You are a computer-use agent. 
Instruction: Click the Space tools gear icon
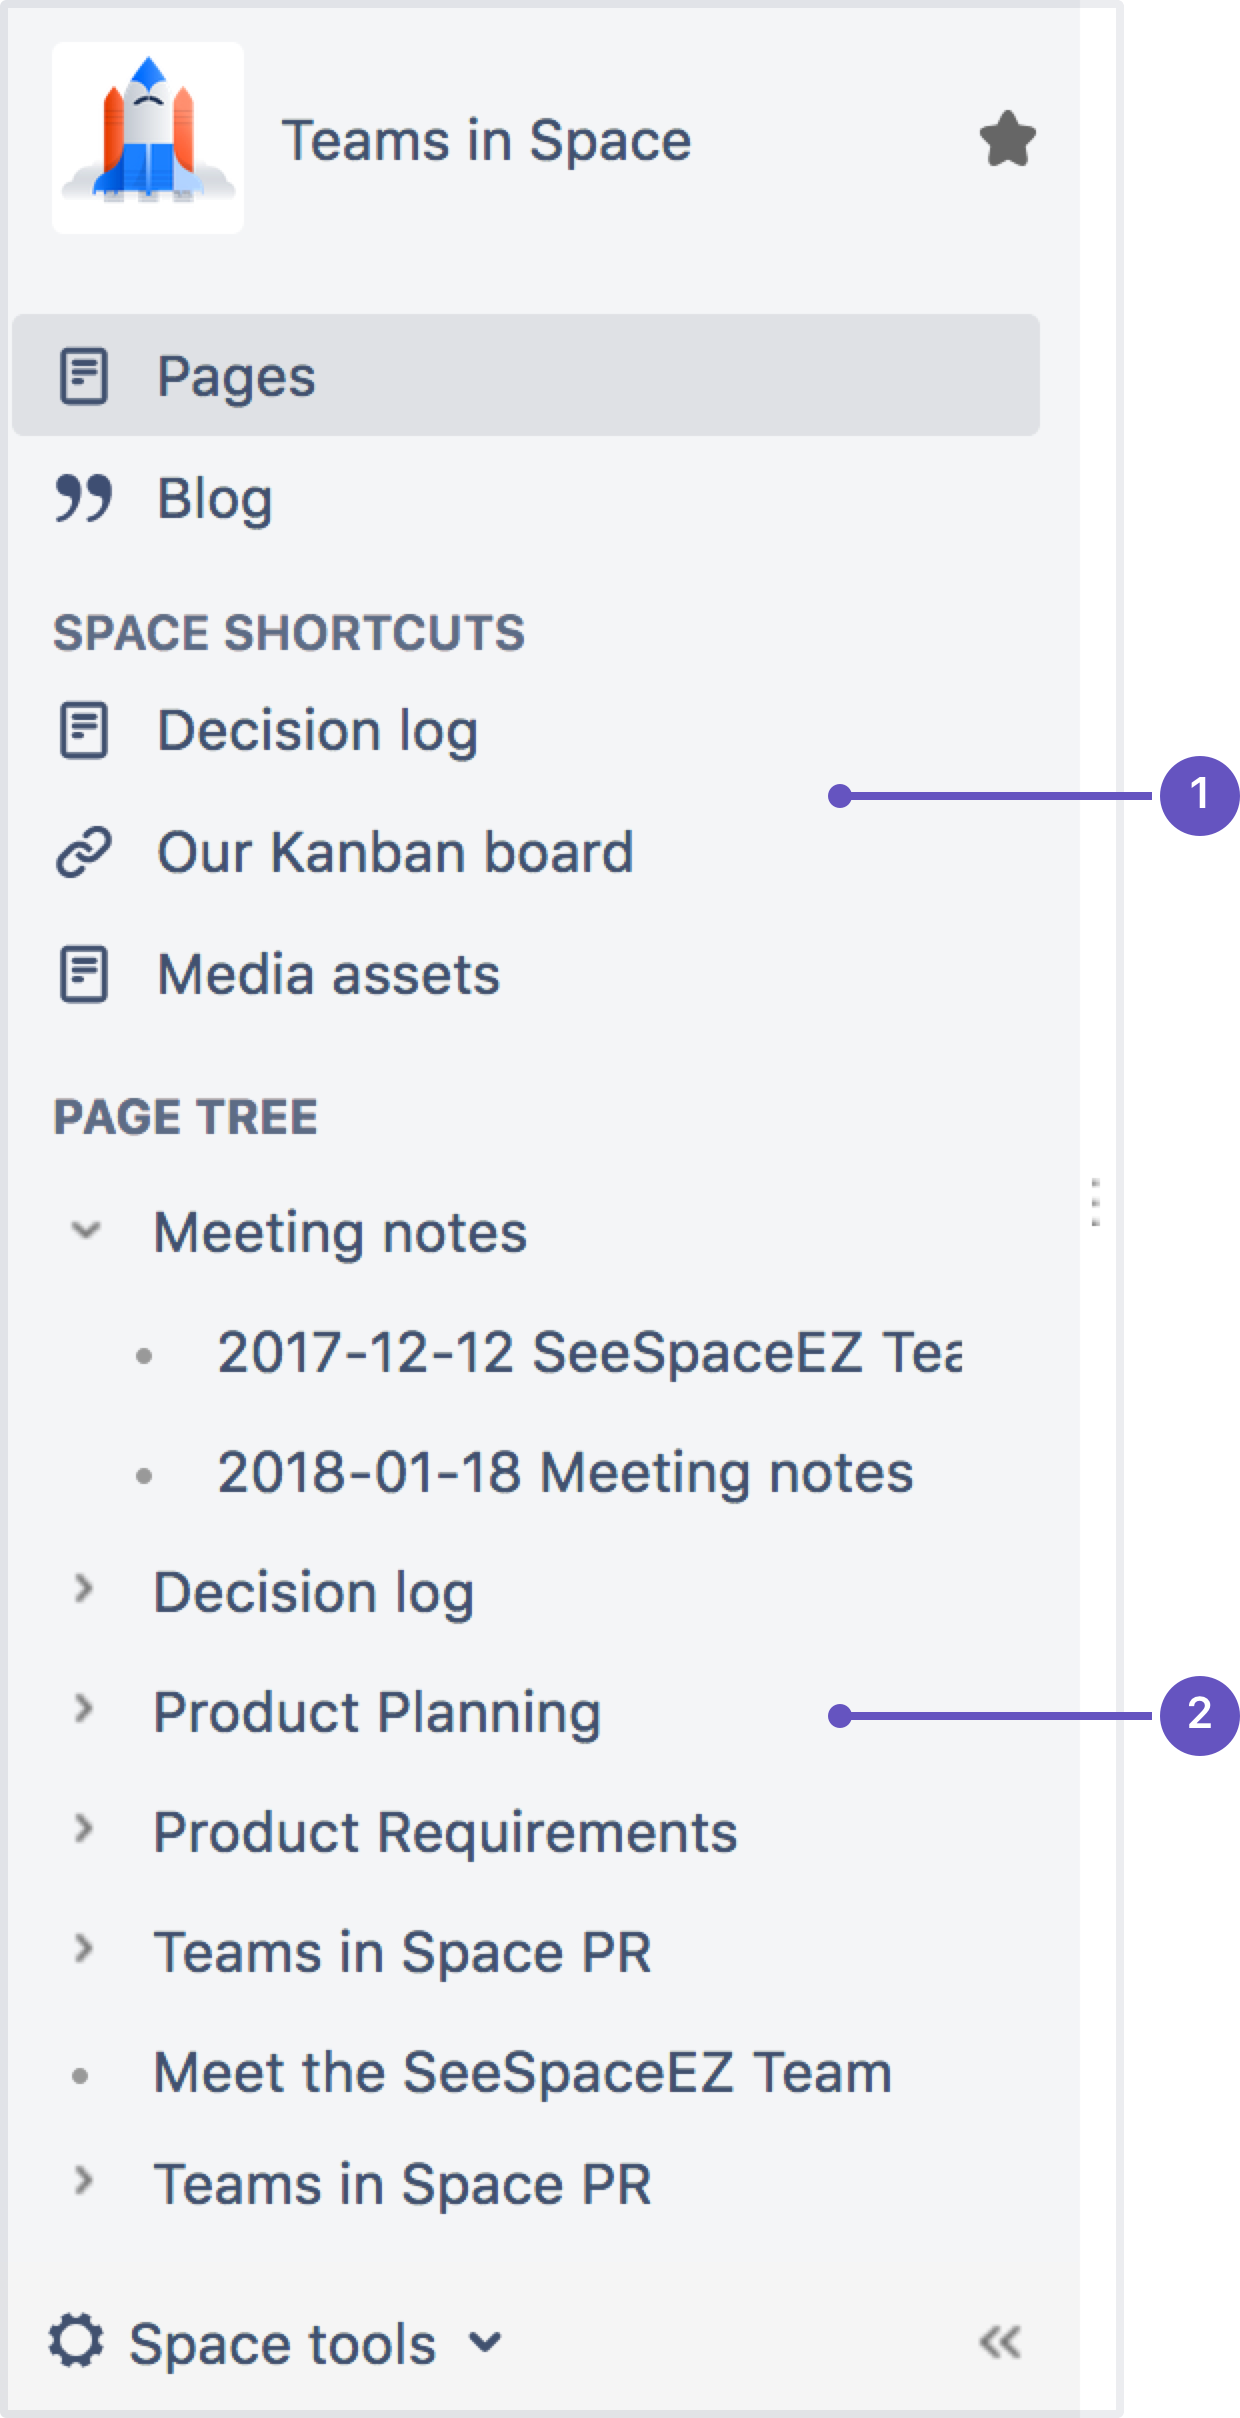pyautogui.click(x=76, y=2342)
